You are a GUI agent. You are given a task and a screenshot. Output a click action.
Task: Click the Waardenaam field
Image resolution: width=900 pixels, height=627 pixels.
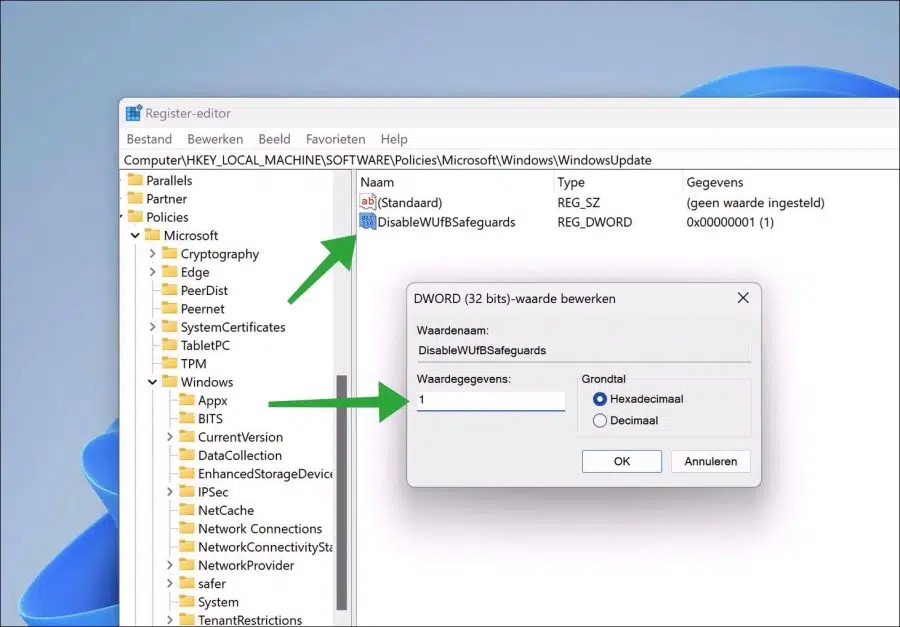tap(584, 351)
